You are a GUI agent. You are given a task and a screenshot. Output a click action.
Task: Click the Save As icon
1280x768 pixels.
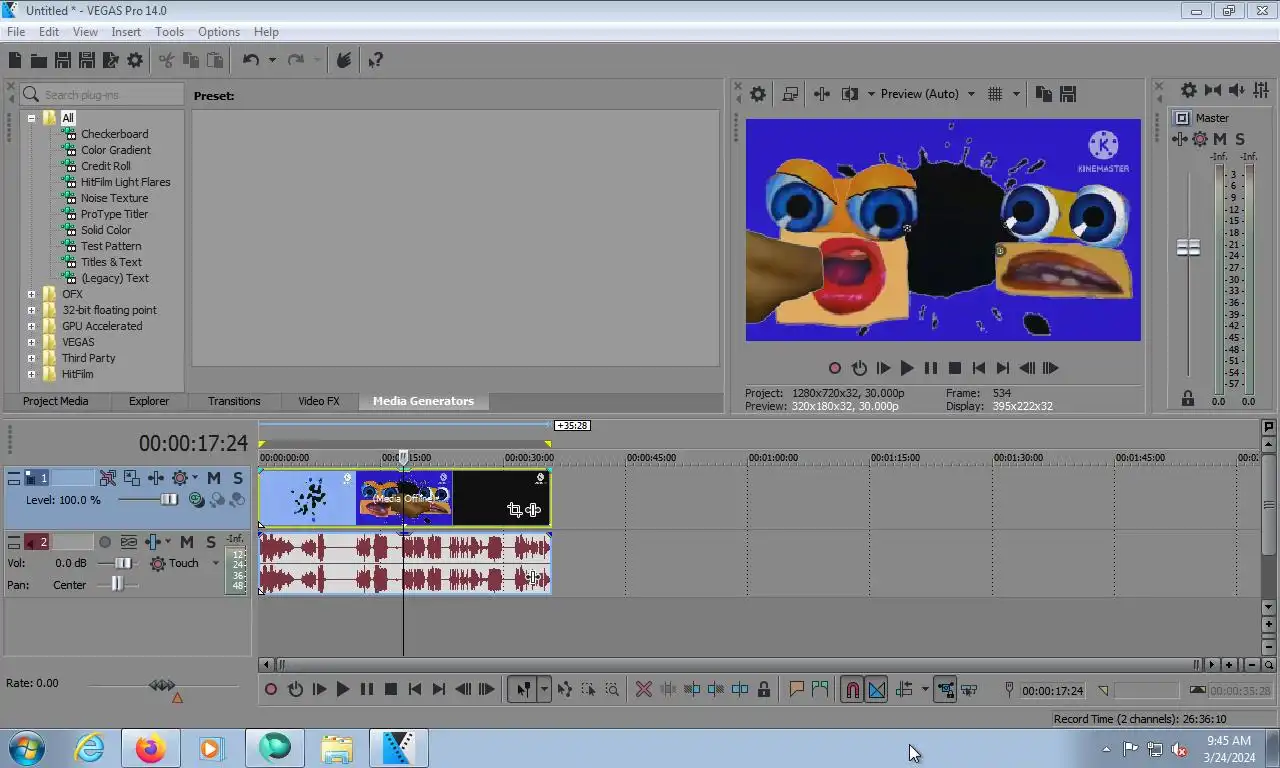tap(86, 61)
